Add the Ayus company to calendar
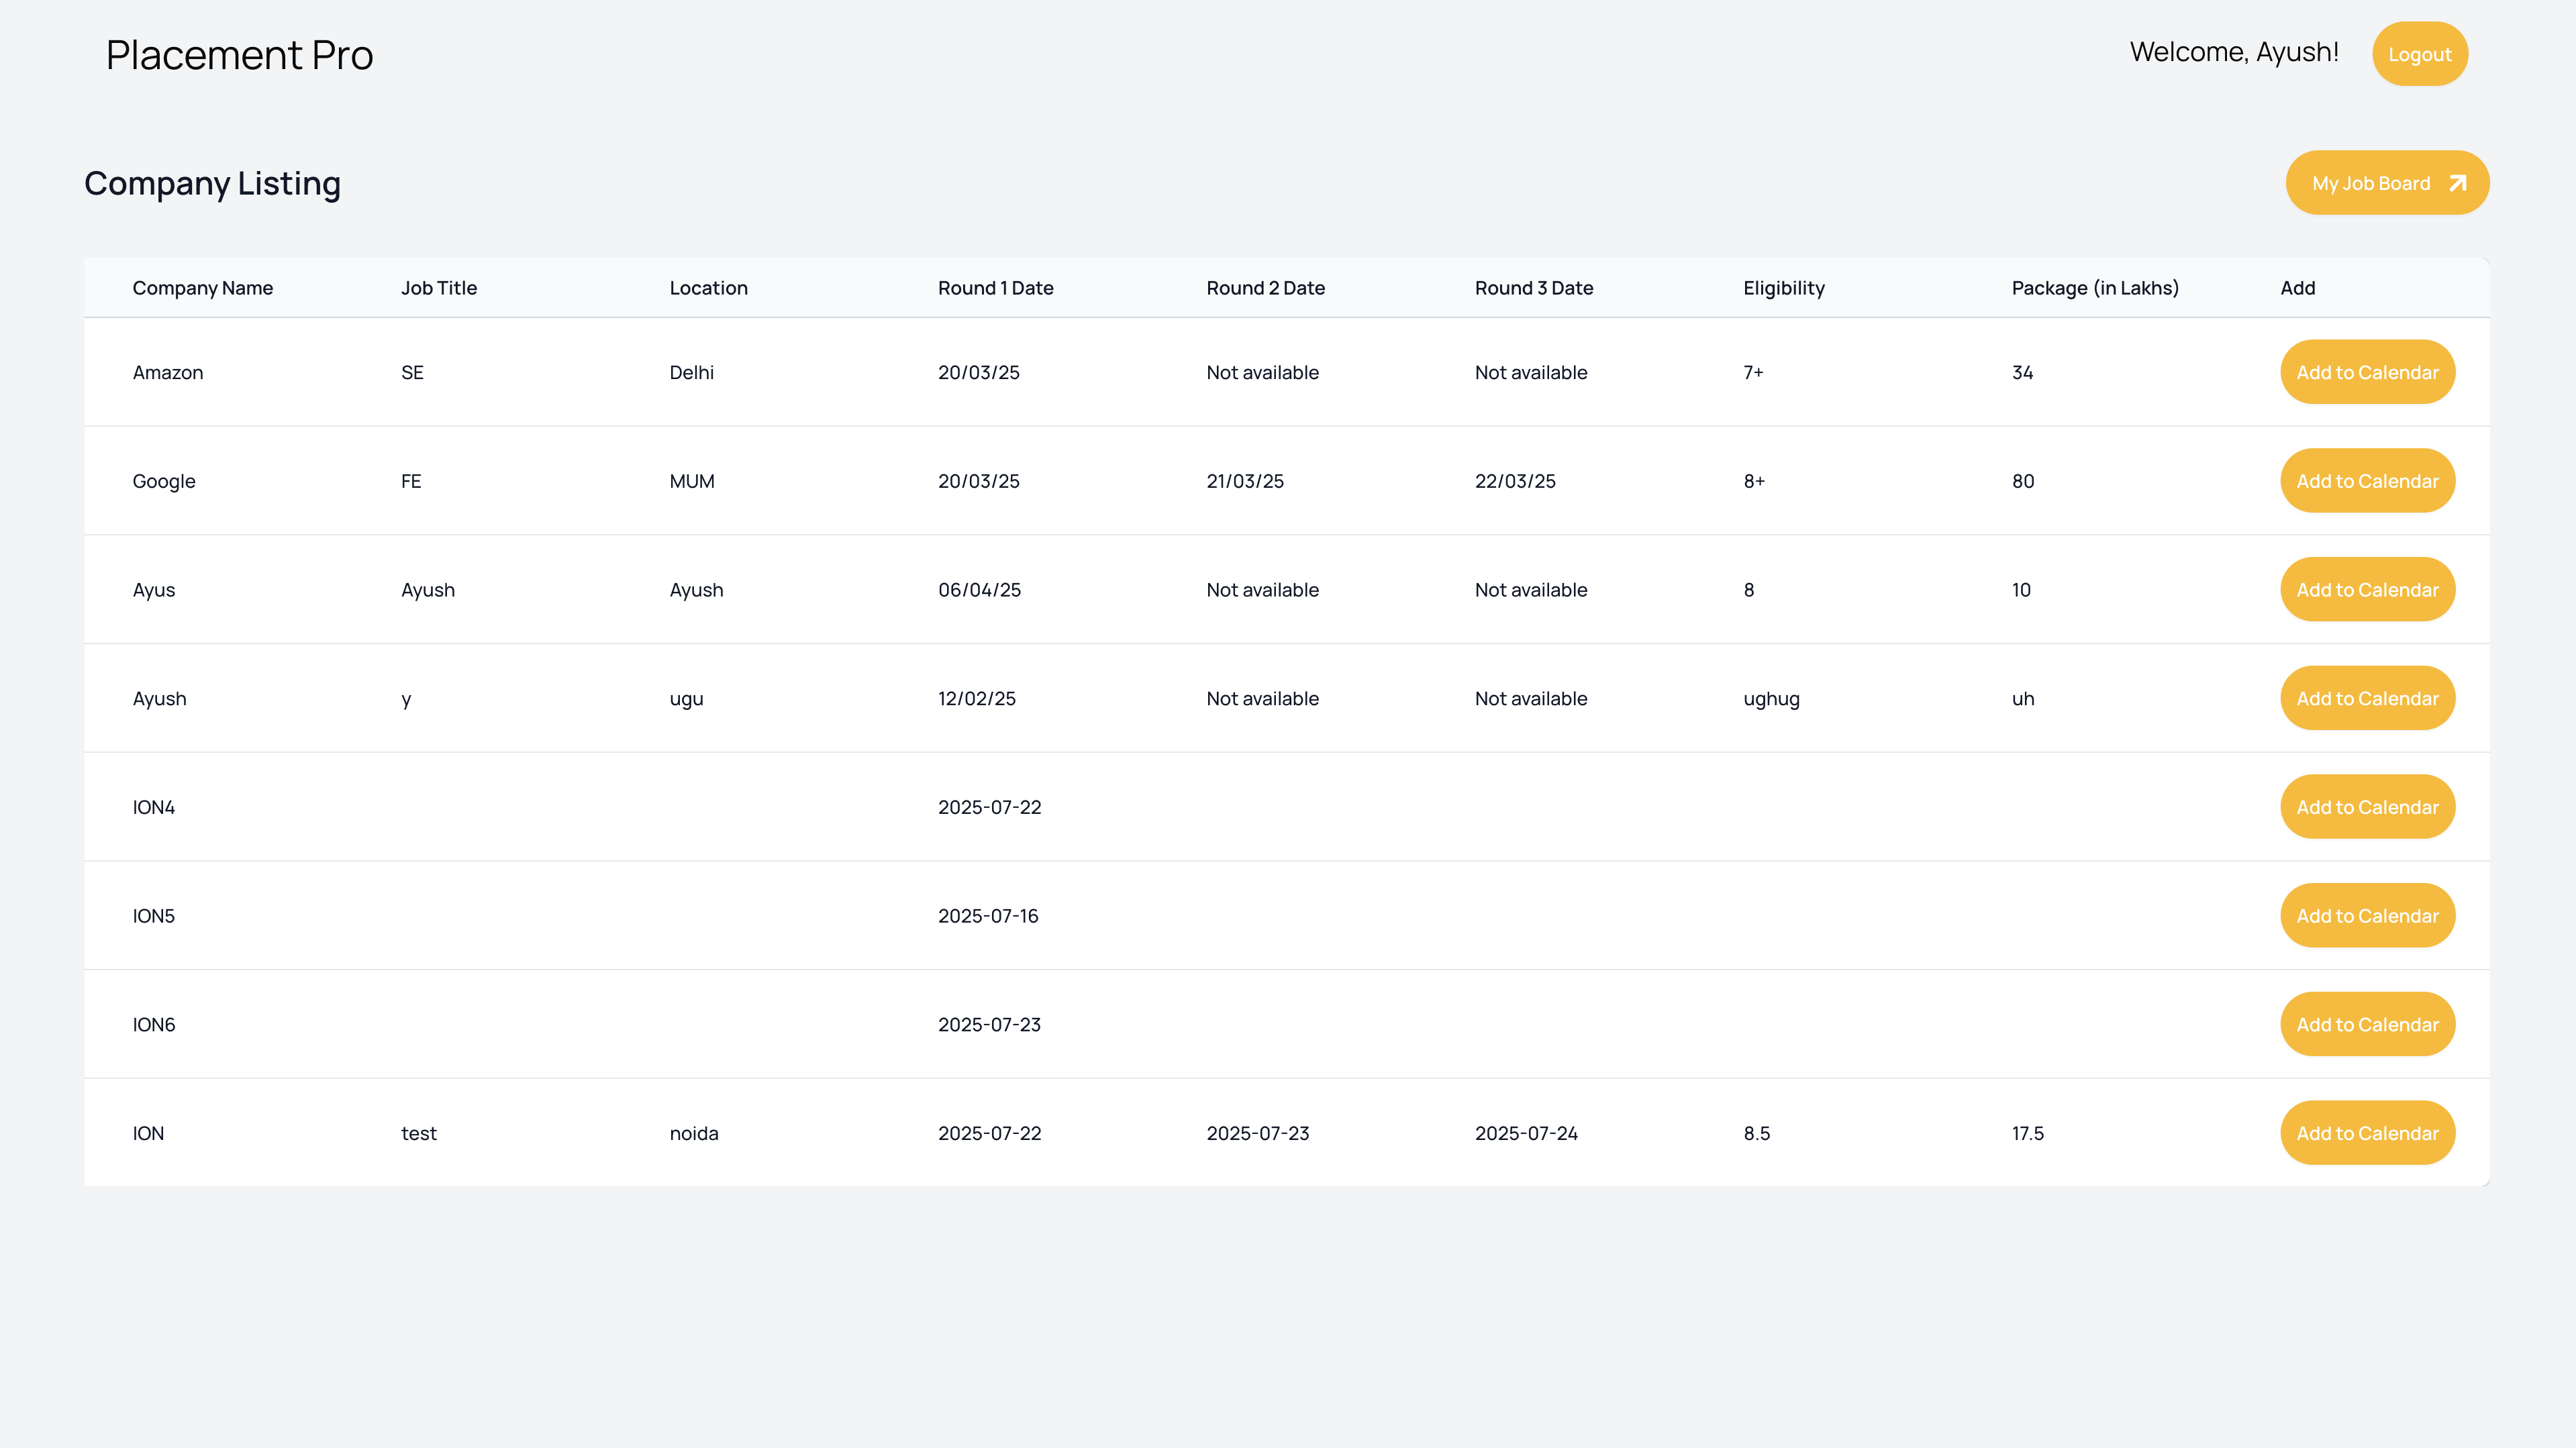2576x1448 pixels. 2366,590
